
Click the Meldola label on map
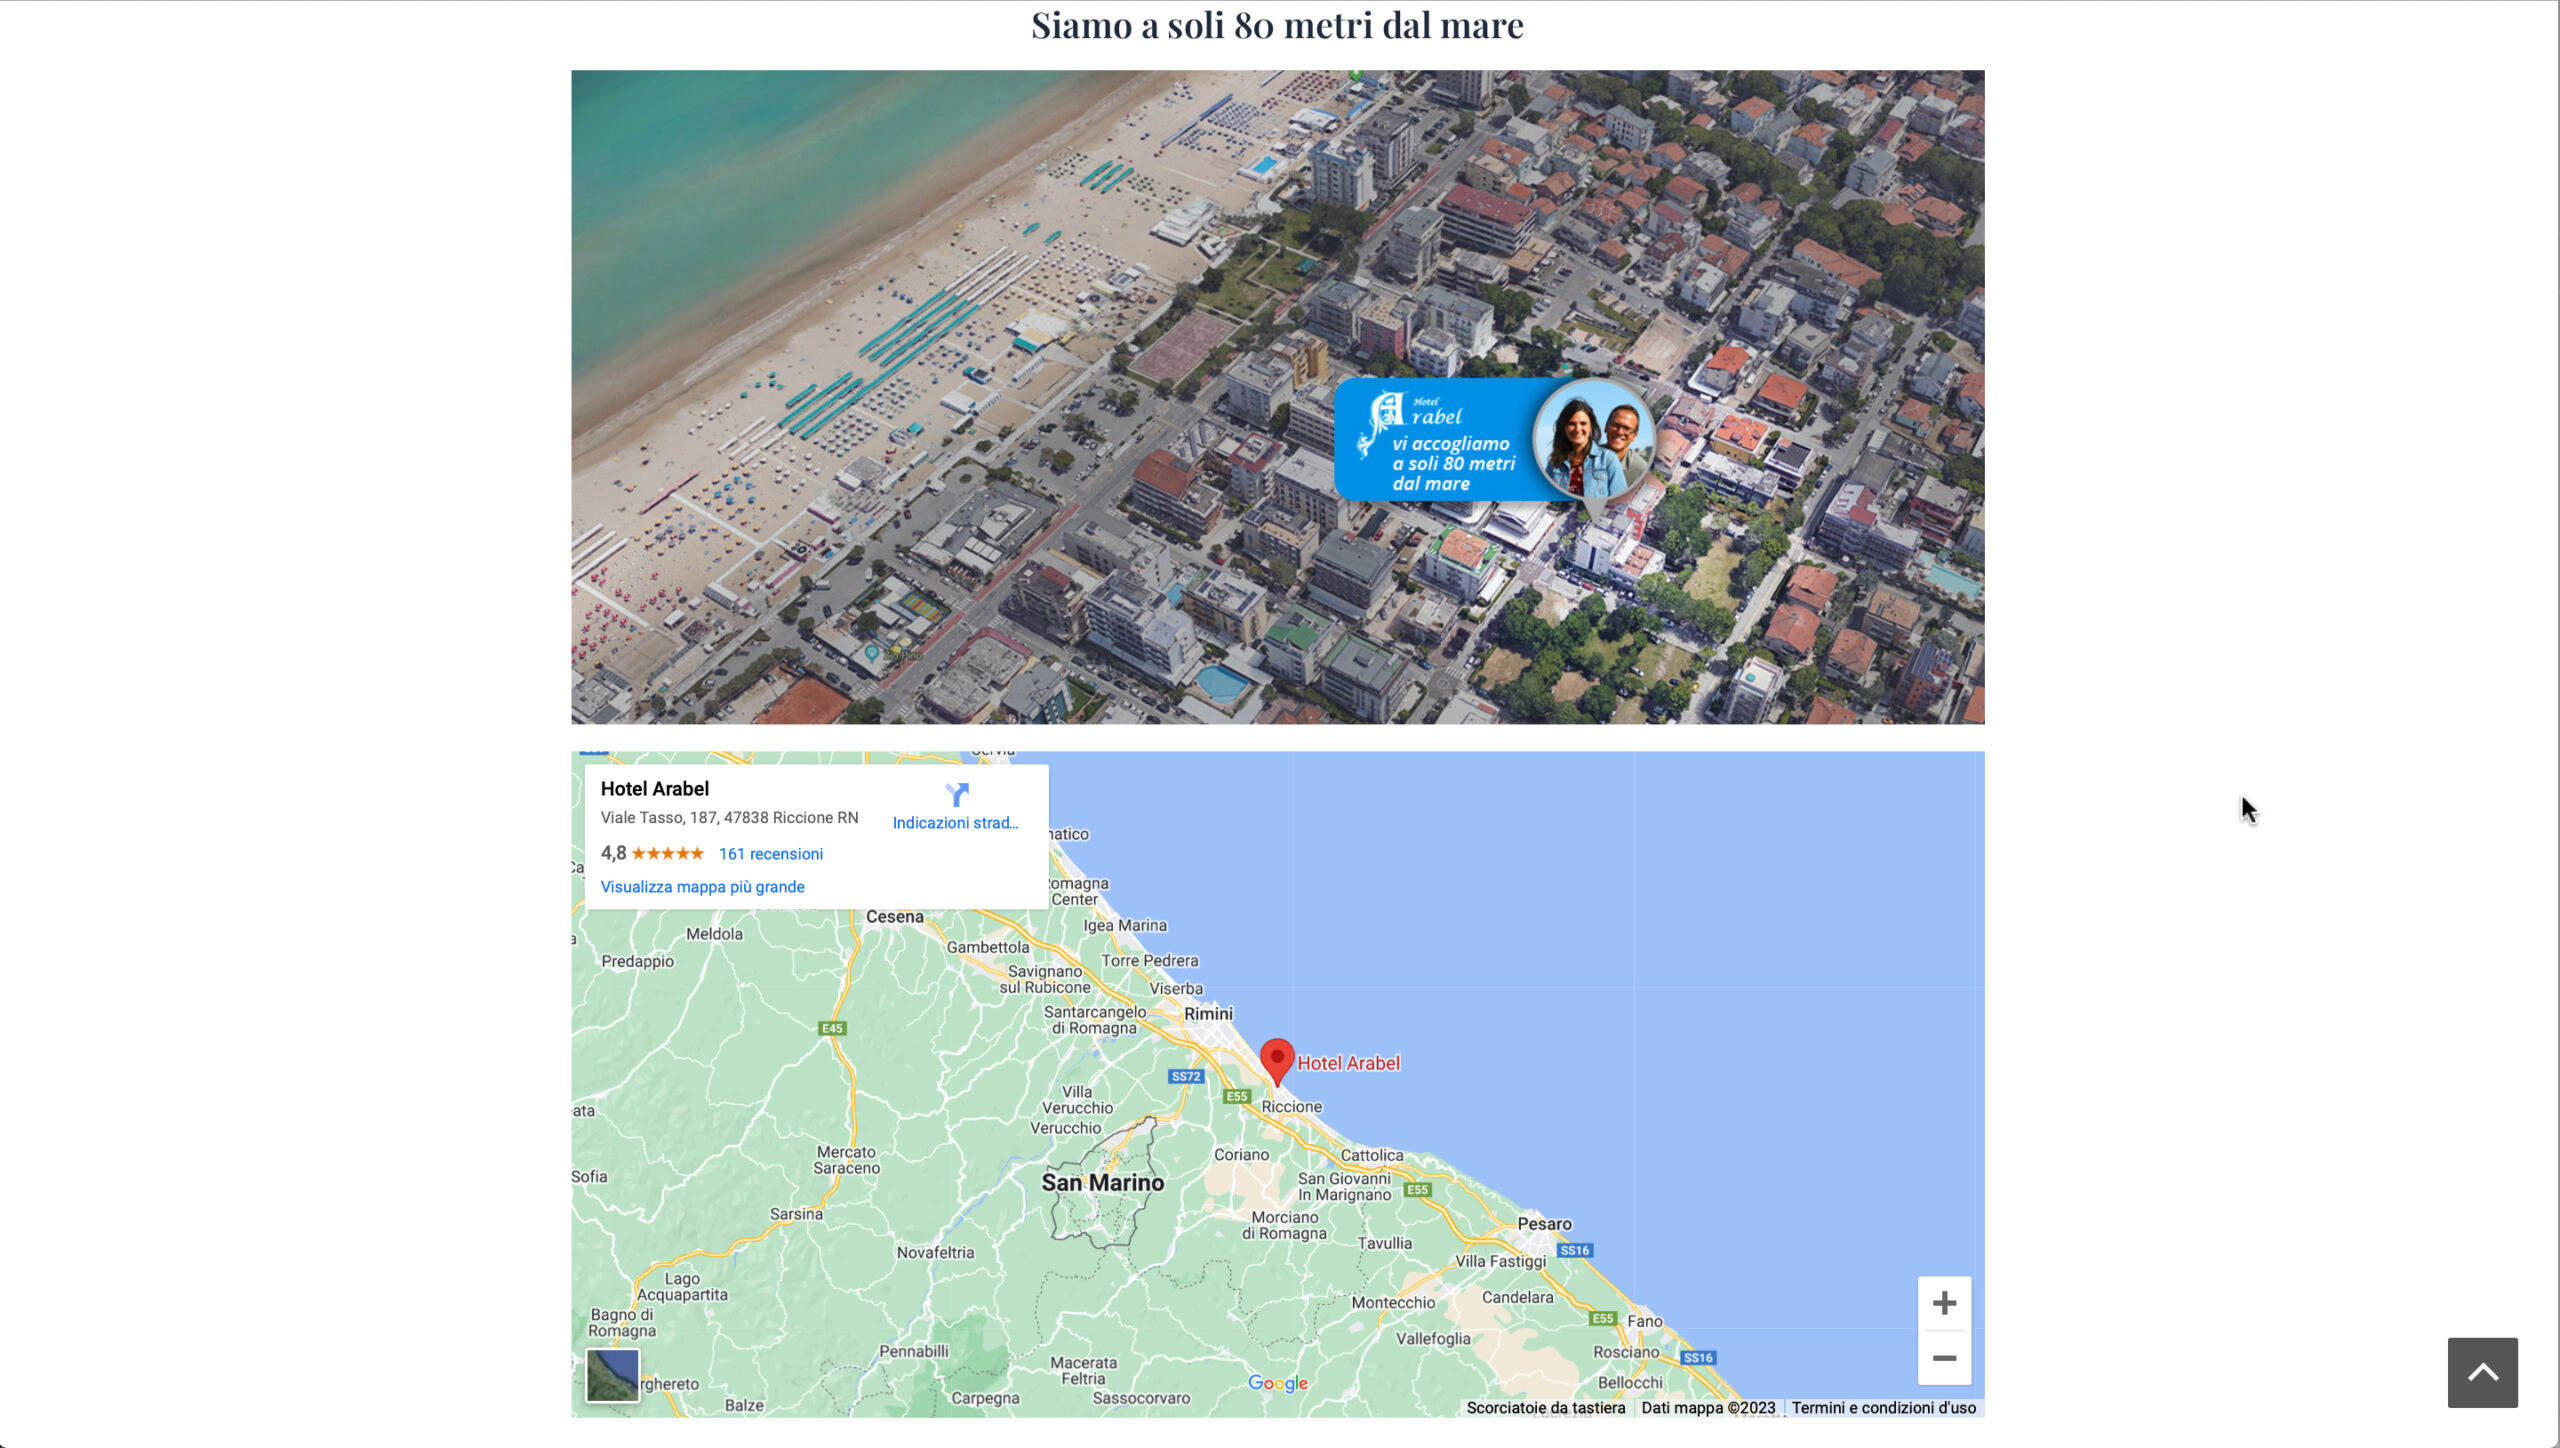point(714,933)
